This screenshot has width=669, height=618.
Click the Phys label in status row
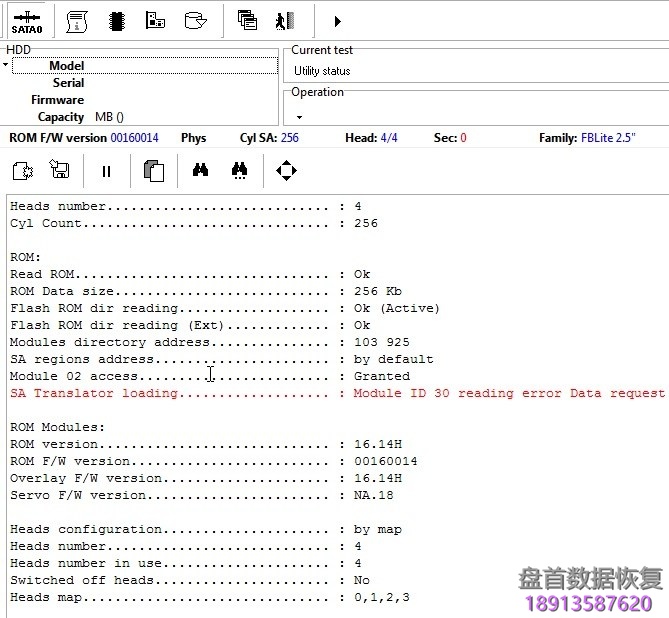click(x=193, y=138)
